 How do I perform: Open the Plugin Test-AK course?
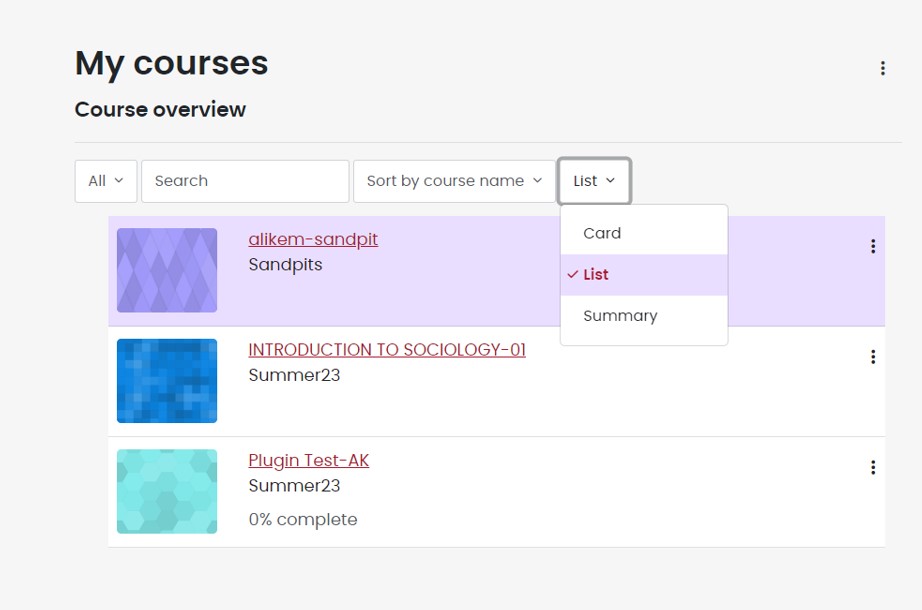(308, 460)
